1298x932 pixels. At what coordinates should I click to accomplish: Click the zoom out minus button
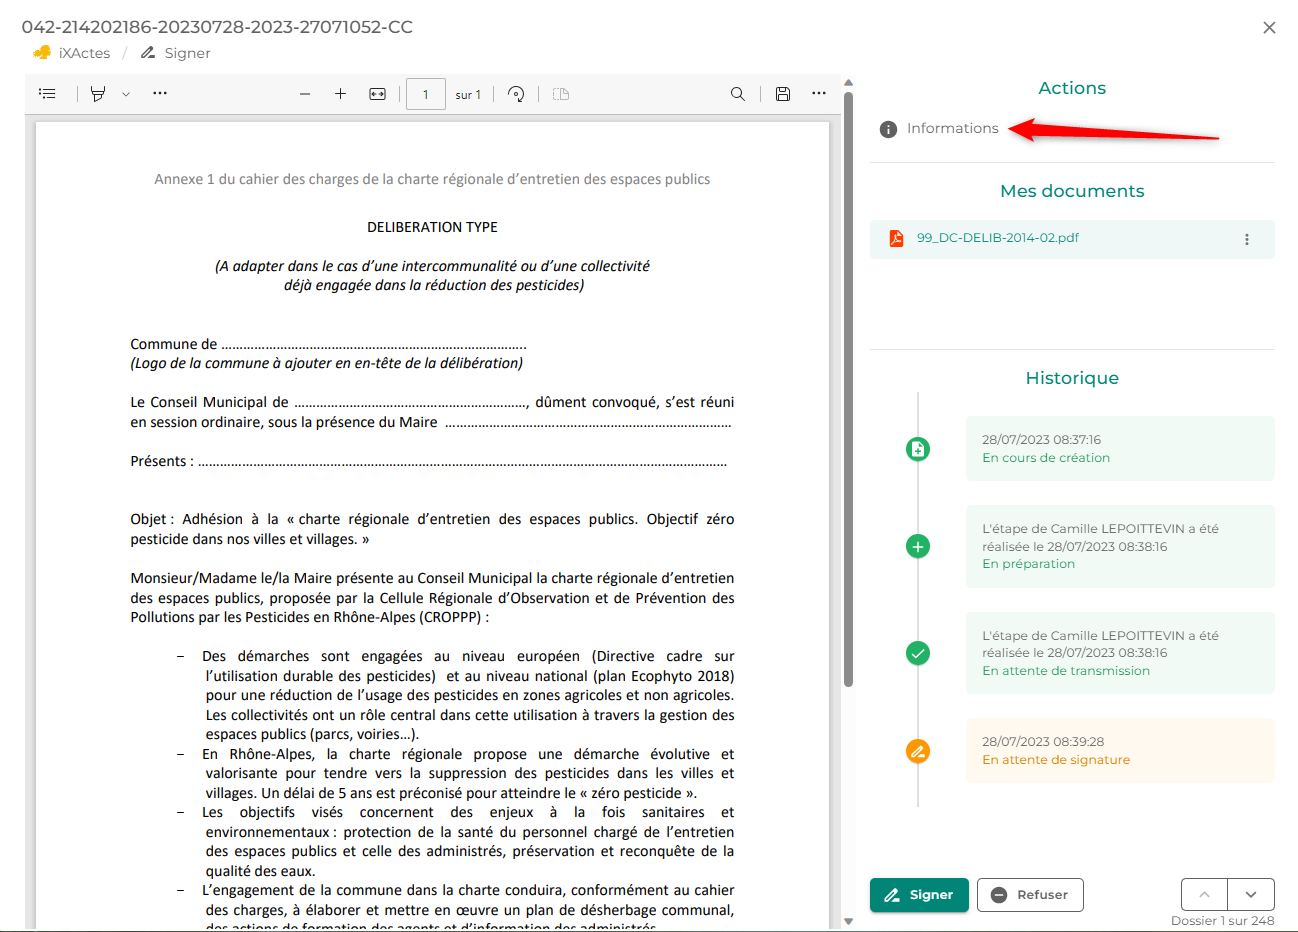tap(305, 94)
